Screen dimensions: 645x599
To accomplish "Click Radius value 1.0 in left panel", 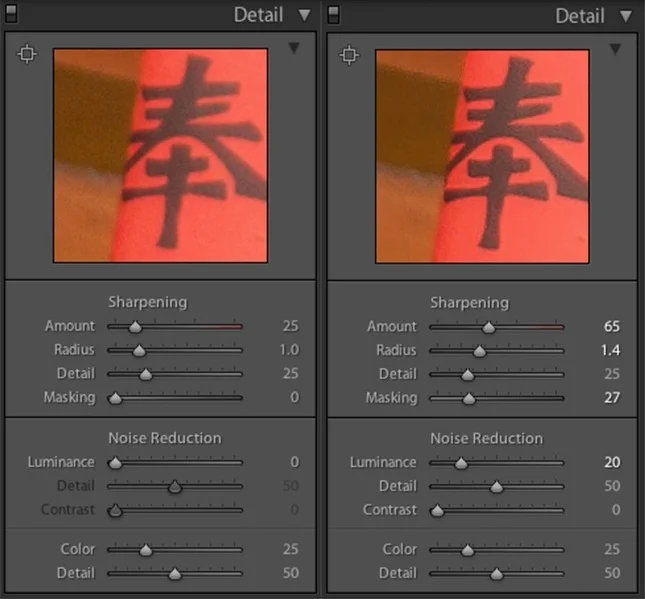I will coord(289,350).
